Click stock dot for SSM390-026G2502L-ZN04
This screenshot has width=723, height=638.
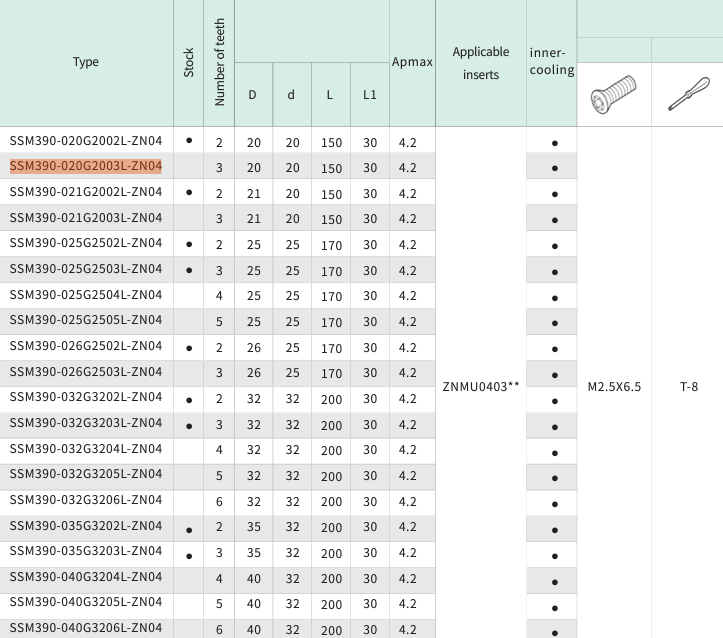[189, 347]
